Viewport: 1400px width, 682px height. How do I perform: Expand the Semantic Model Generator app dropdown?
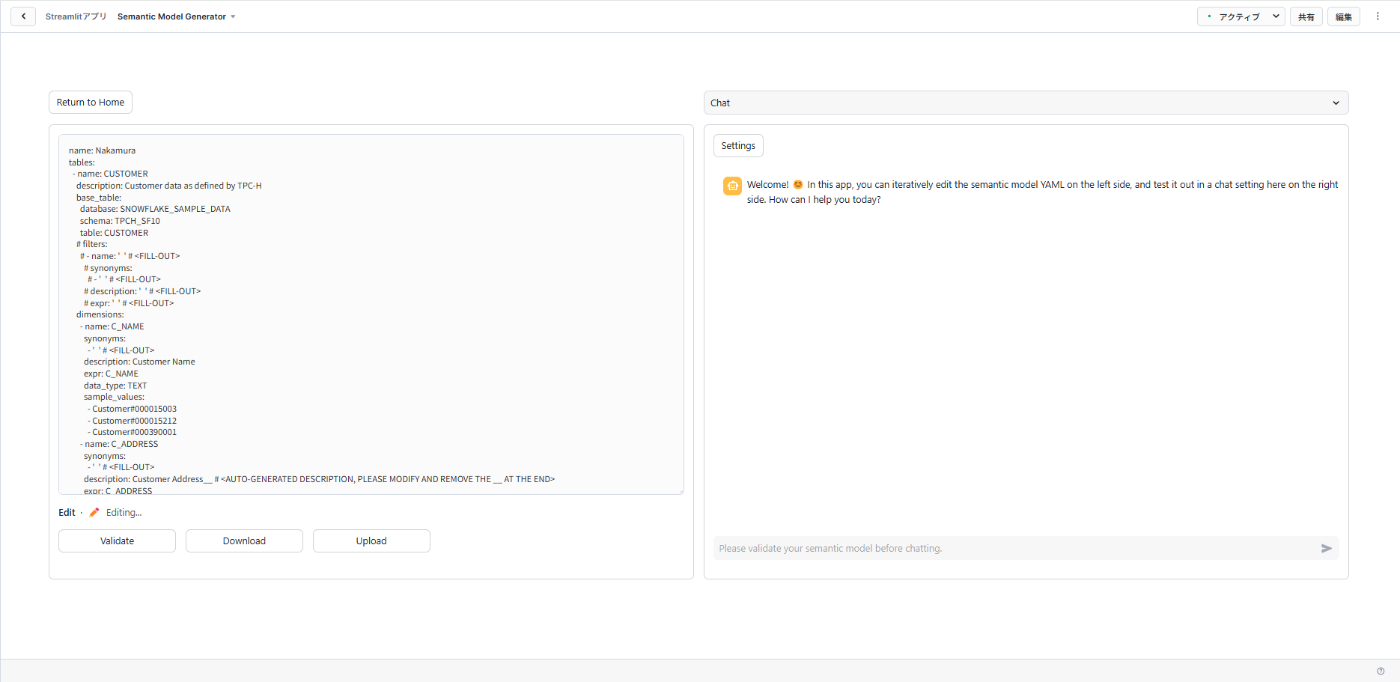pos(233,16)
